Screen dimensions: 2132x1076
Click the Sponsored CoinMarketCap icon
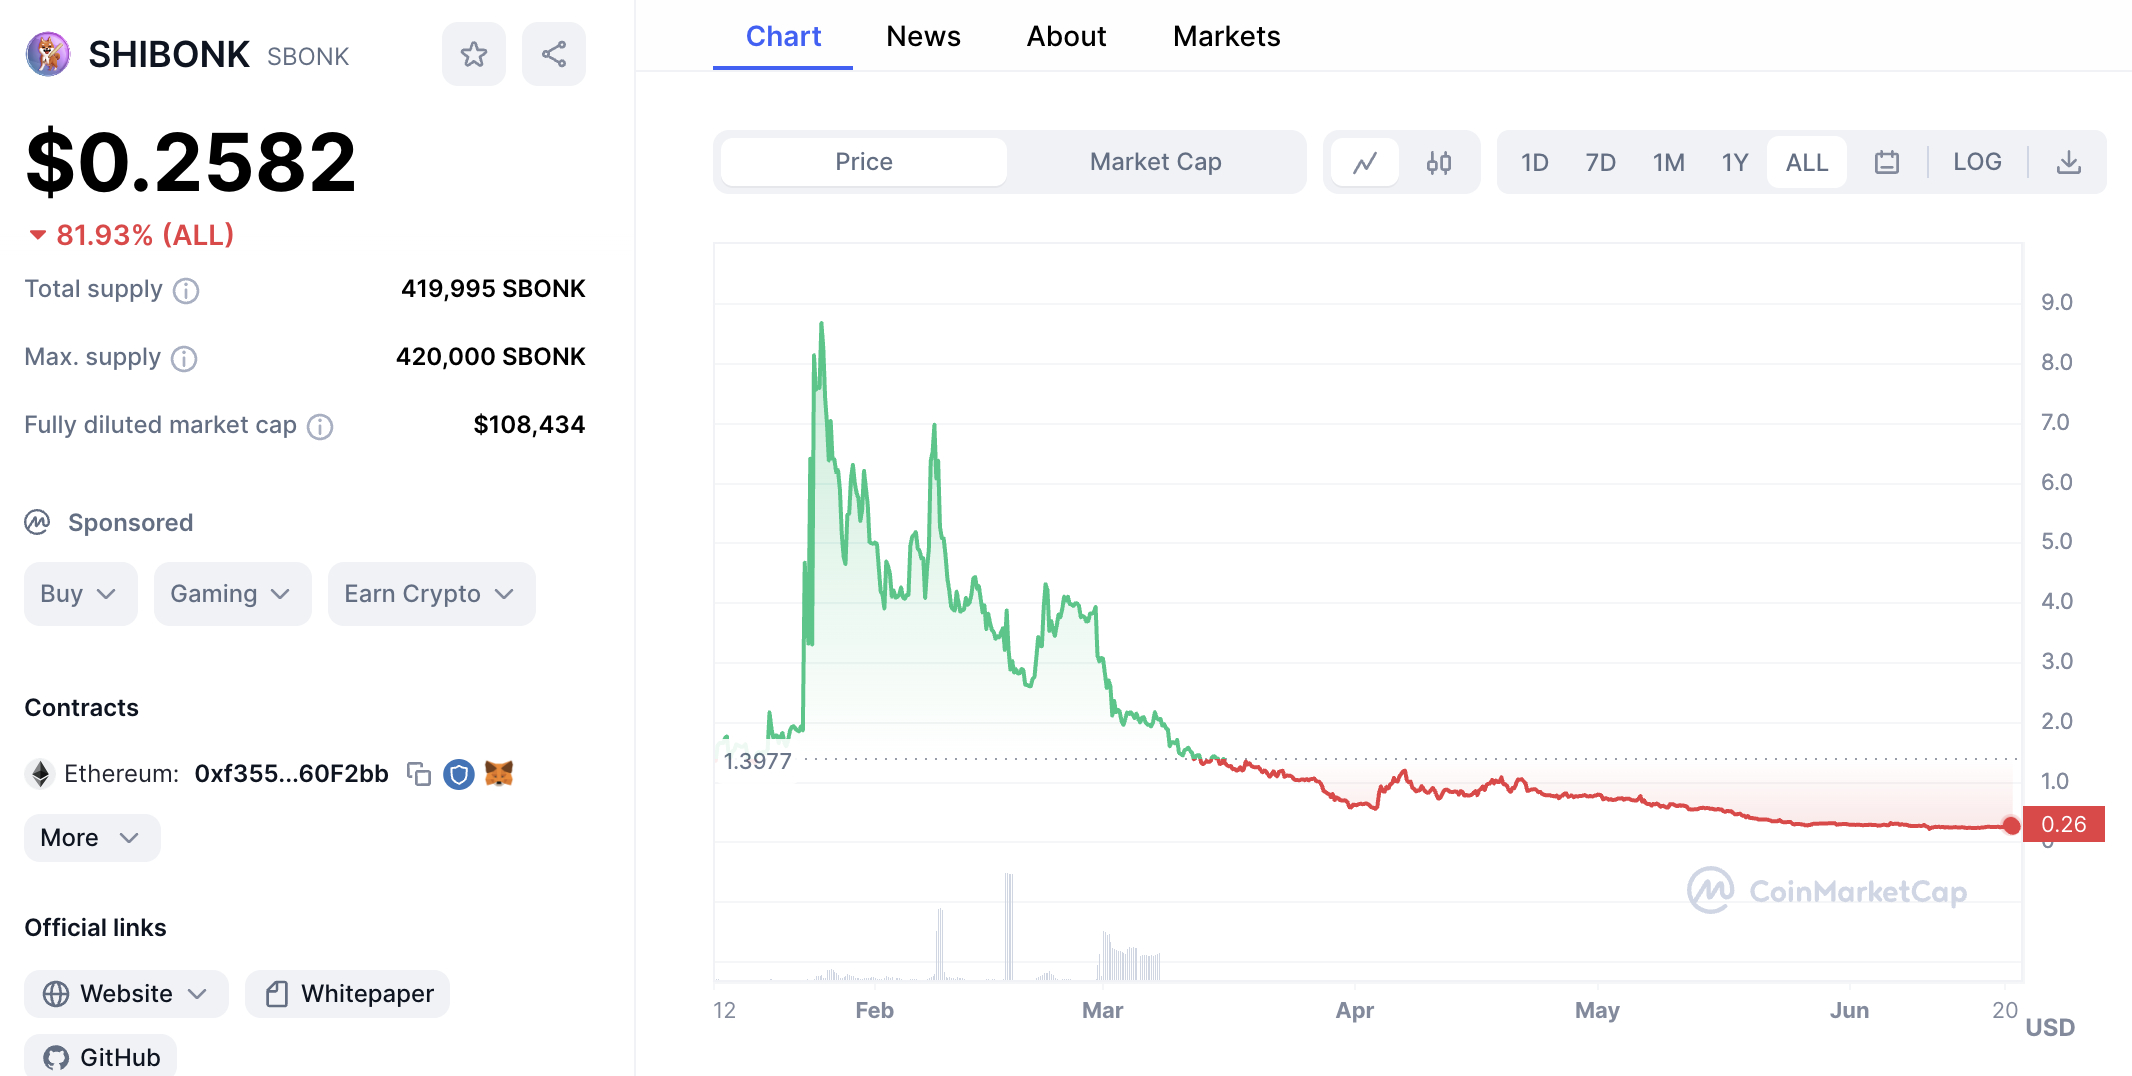(37, 522)
